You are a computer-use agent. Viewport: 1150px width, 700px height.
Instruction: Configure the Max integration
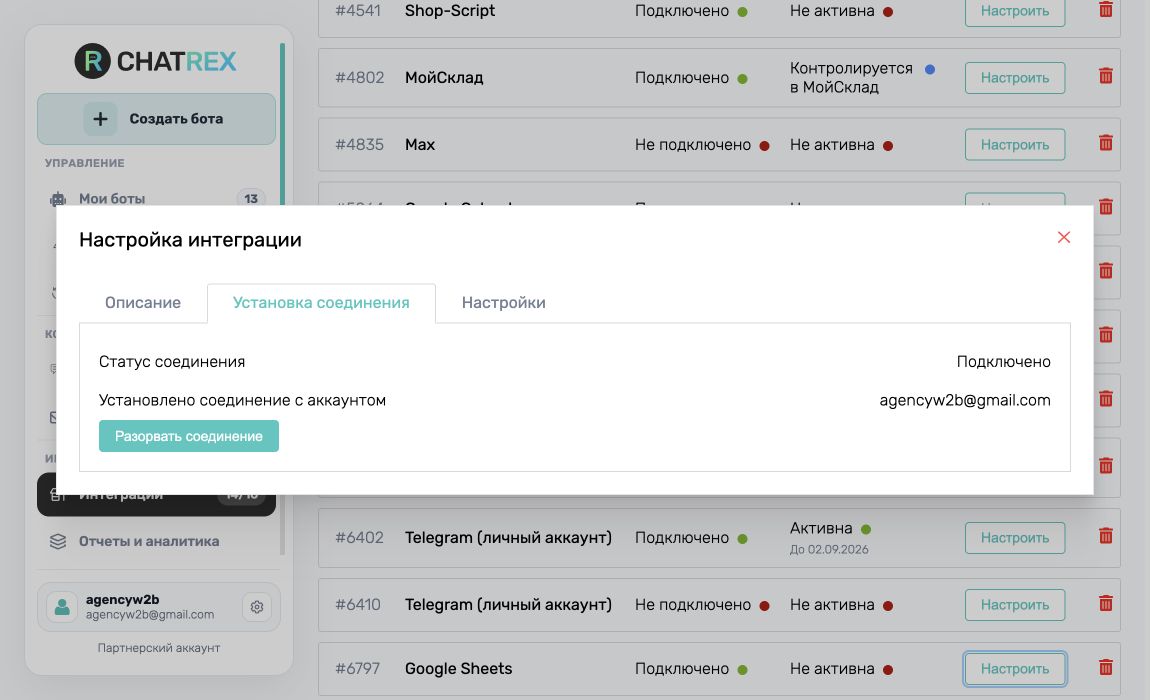(1014, 145)
